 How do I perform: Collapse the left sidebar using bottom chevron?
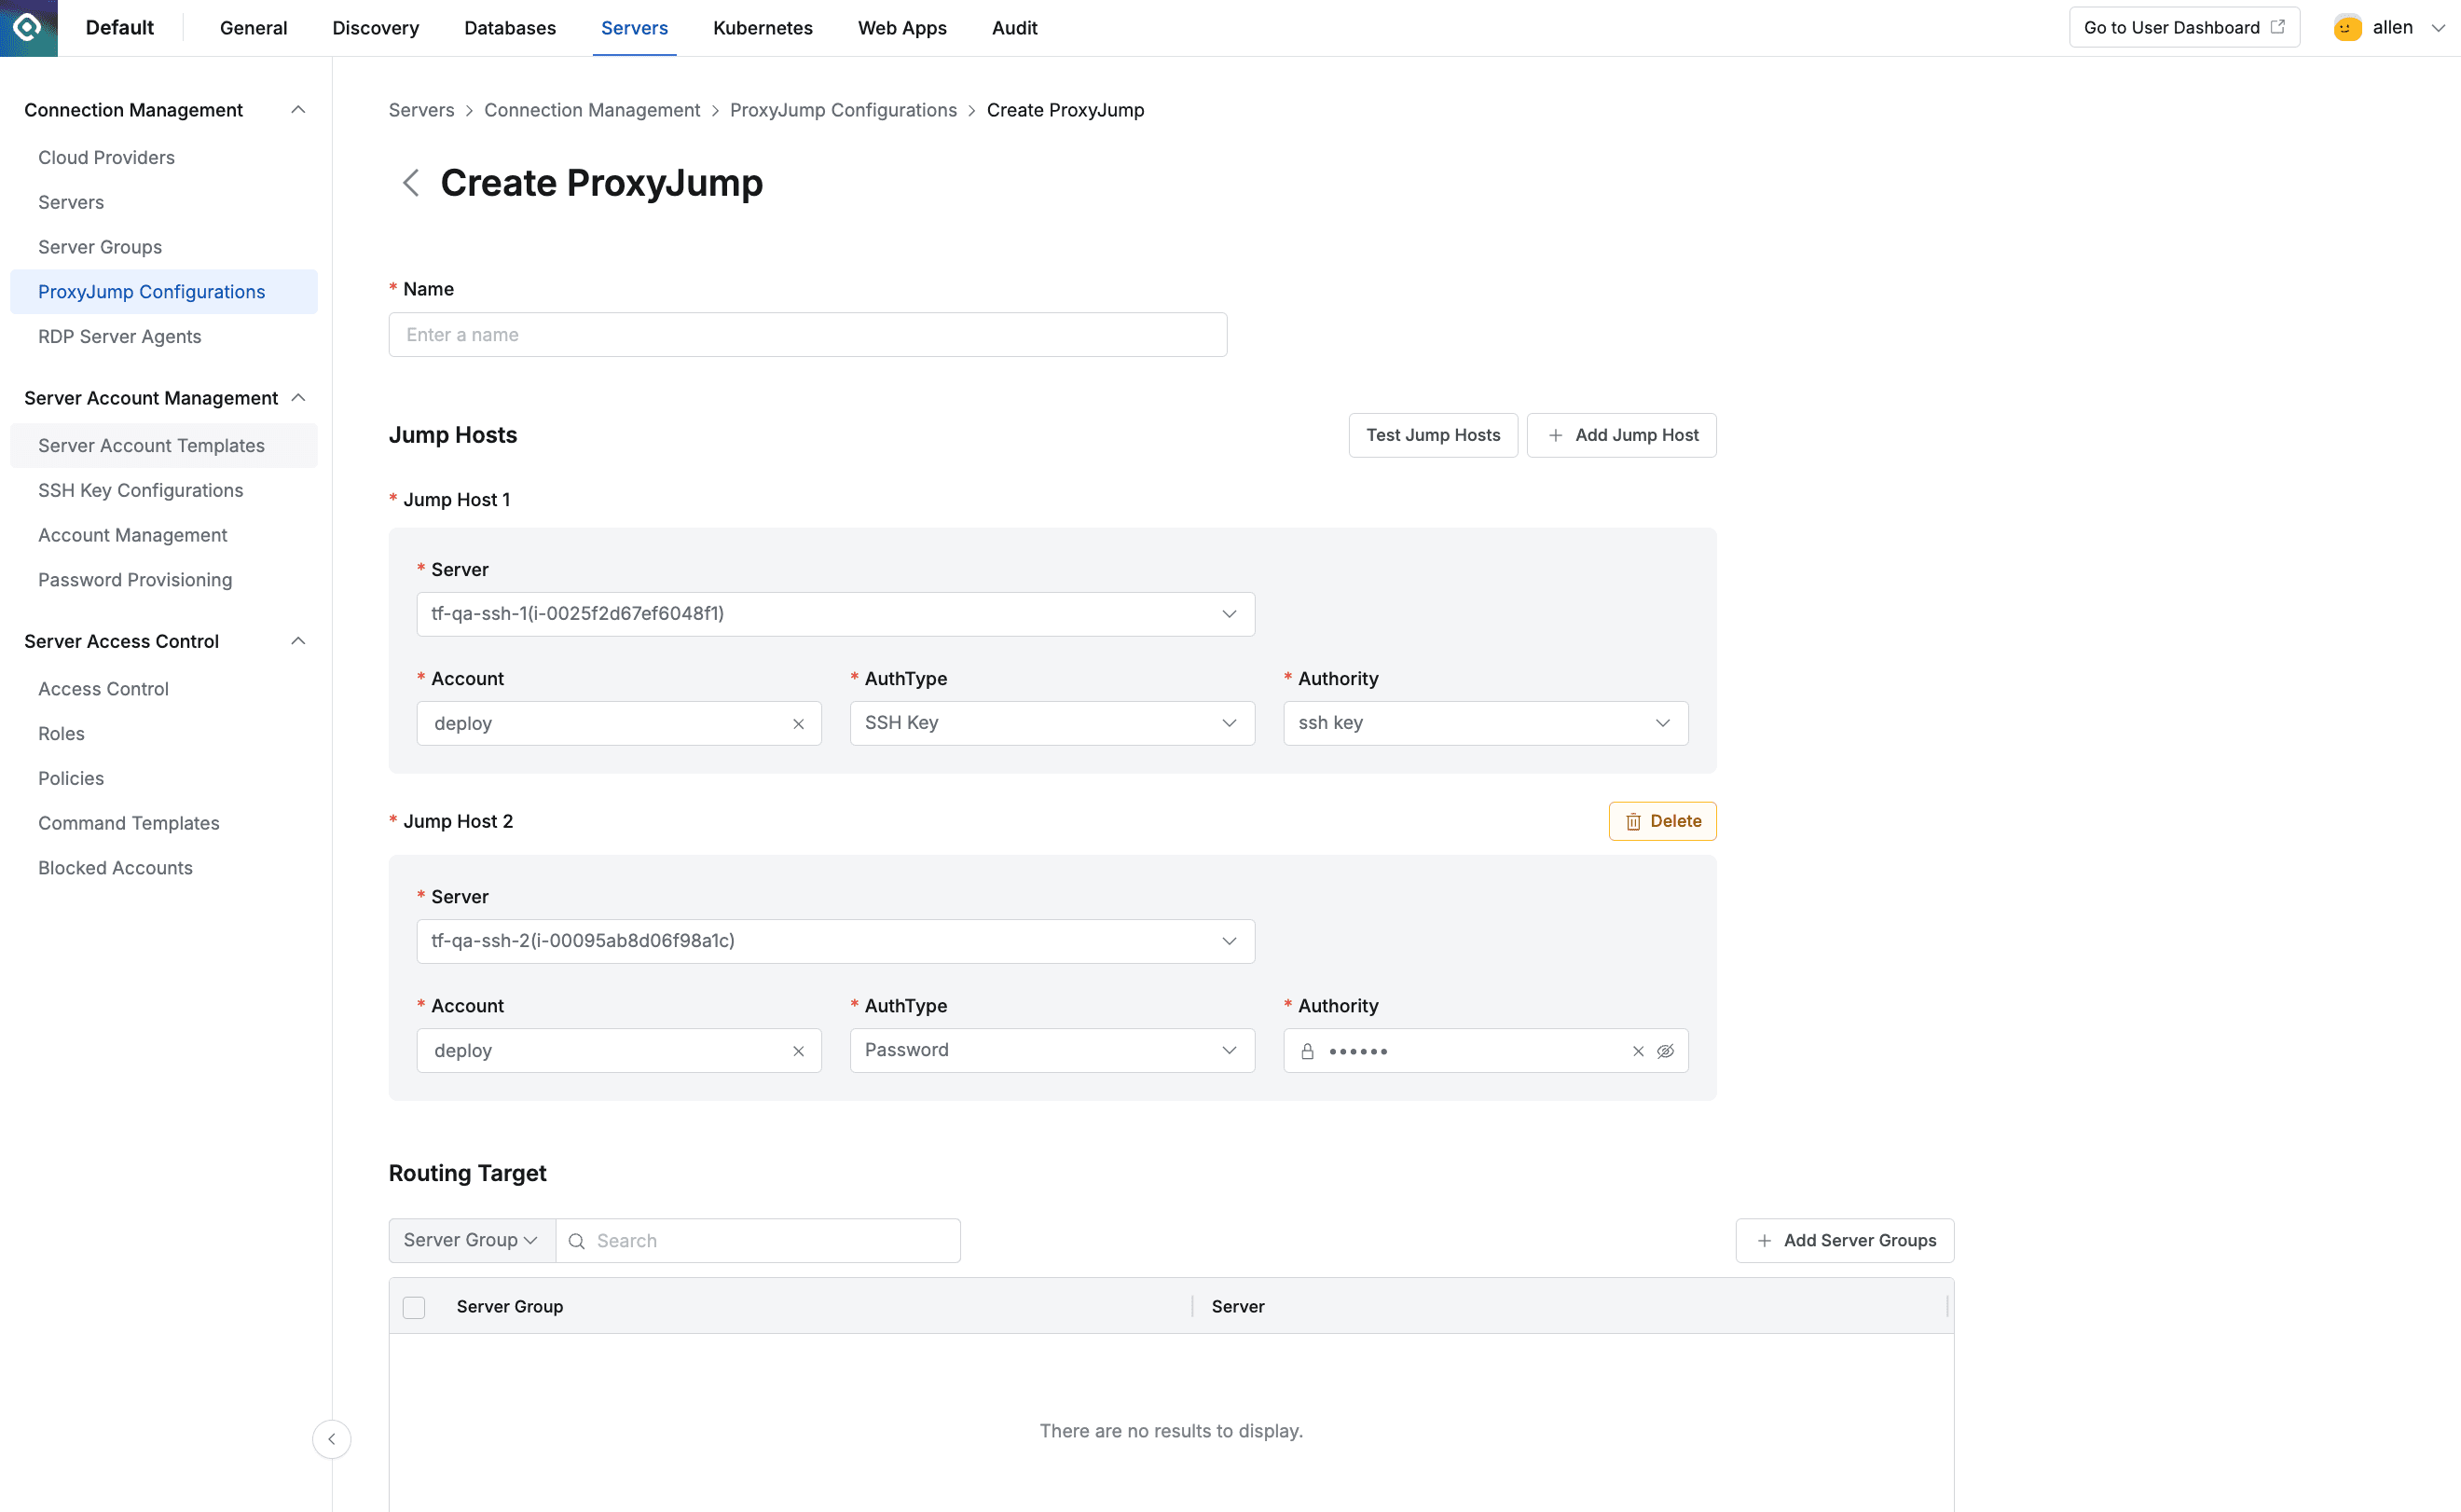331,1439
